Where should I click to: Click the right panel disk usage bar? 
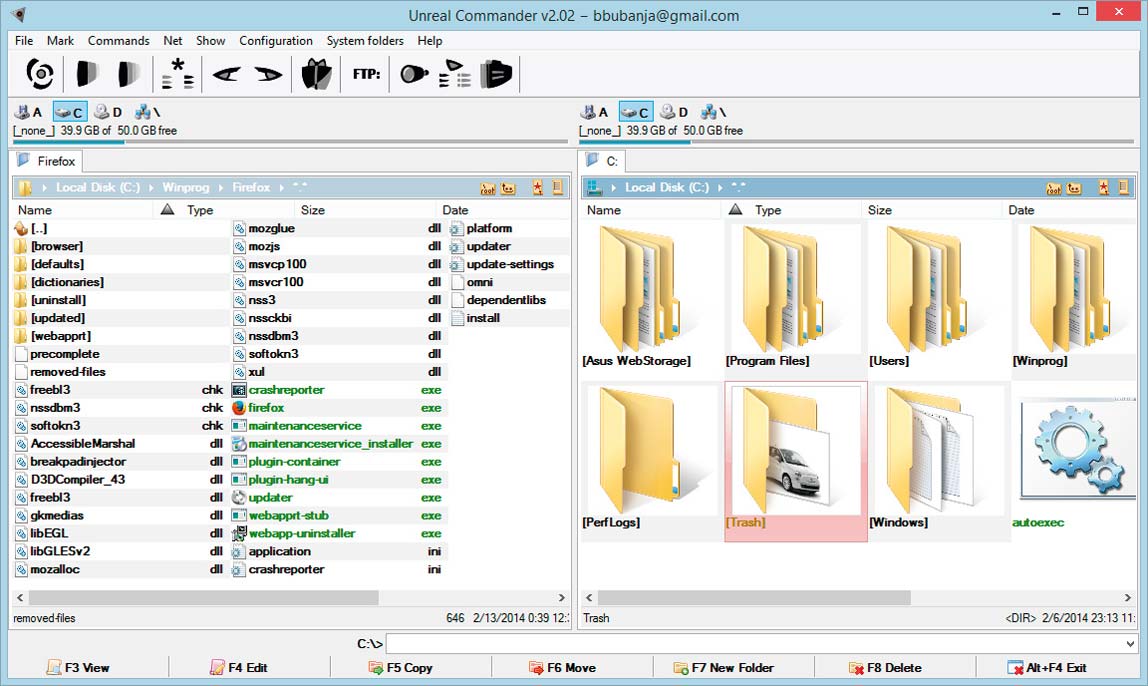(857, 142)
